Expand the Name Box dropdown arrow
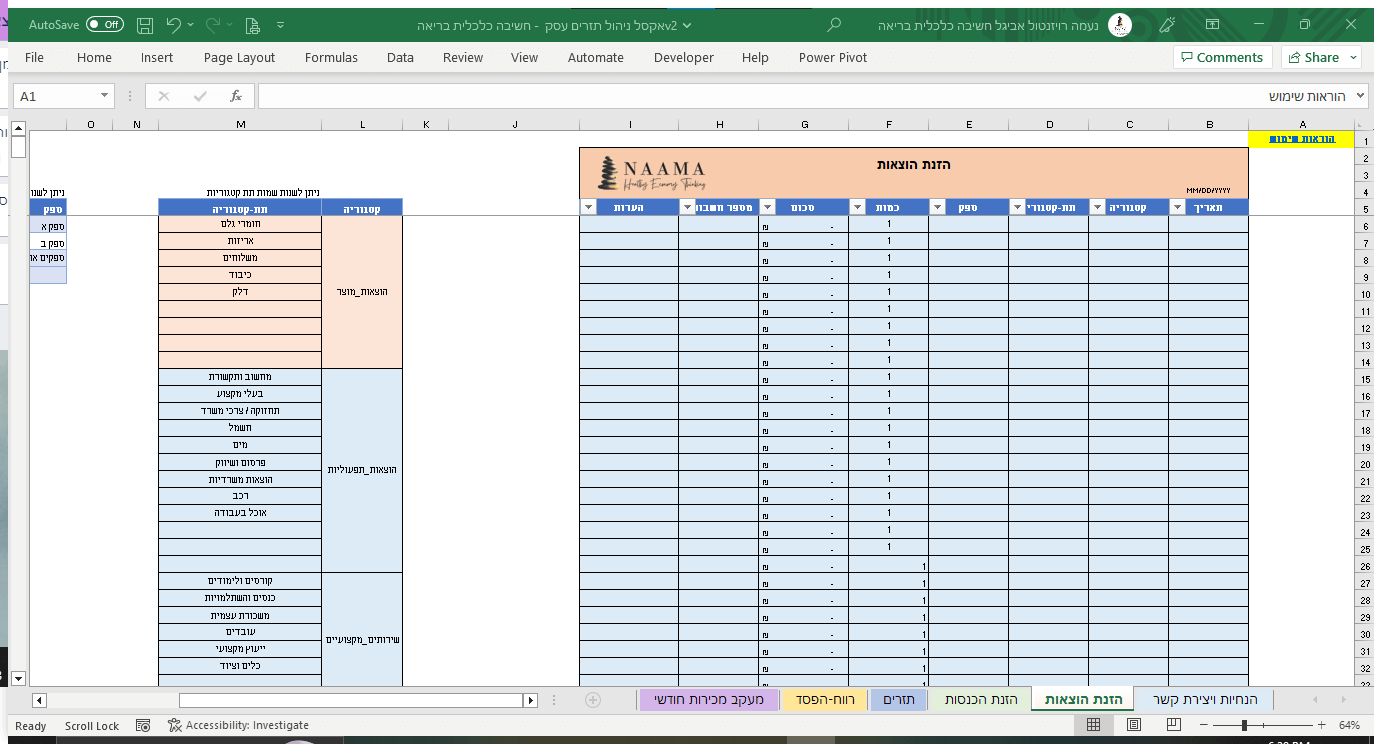The height and width of the screenshot is (744, 1374). [x=105, y=96]
